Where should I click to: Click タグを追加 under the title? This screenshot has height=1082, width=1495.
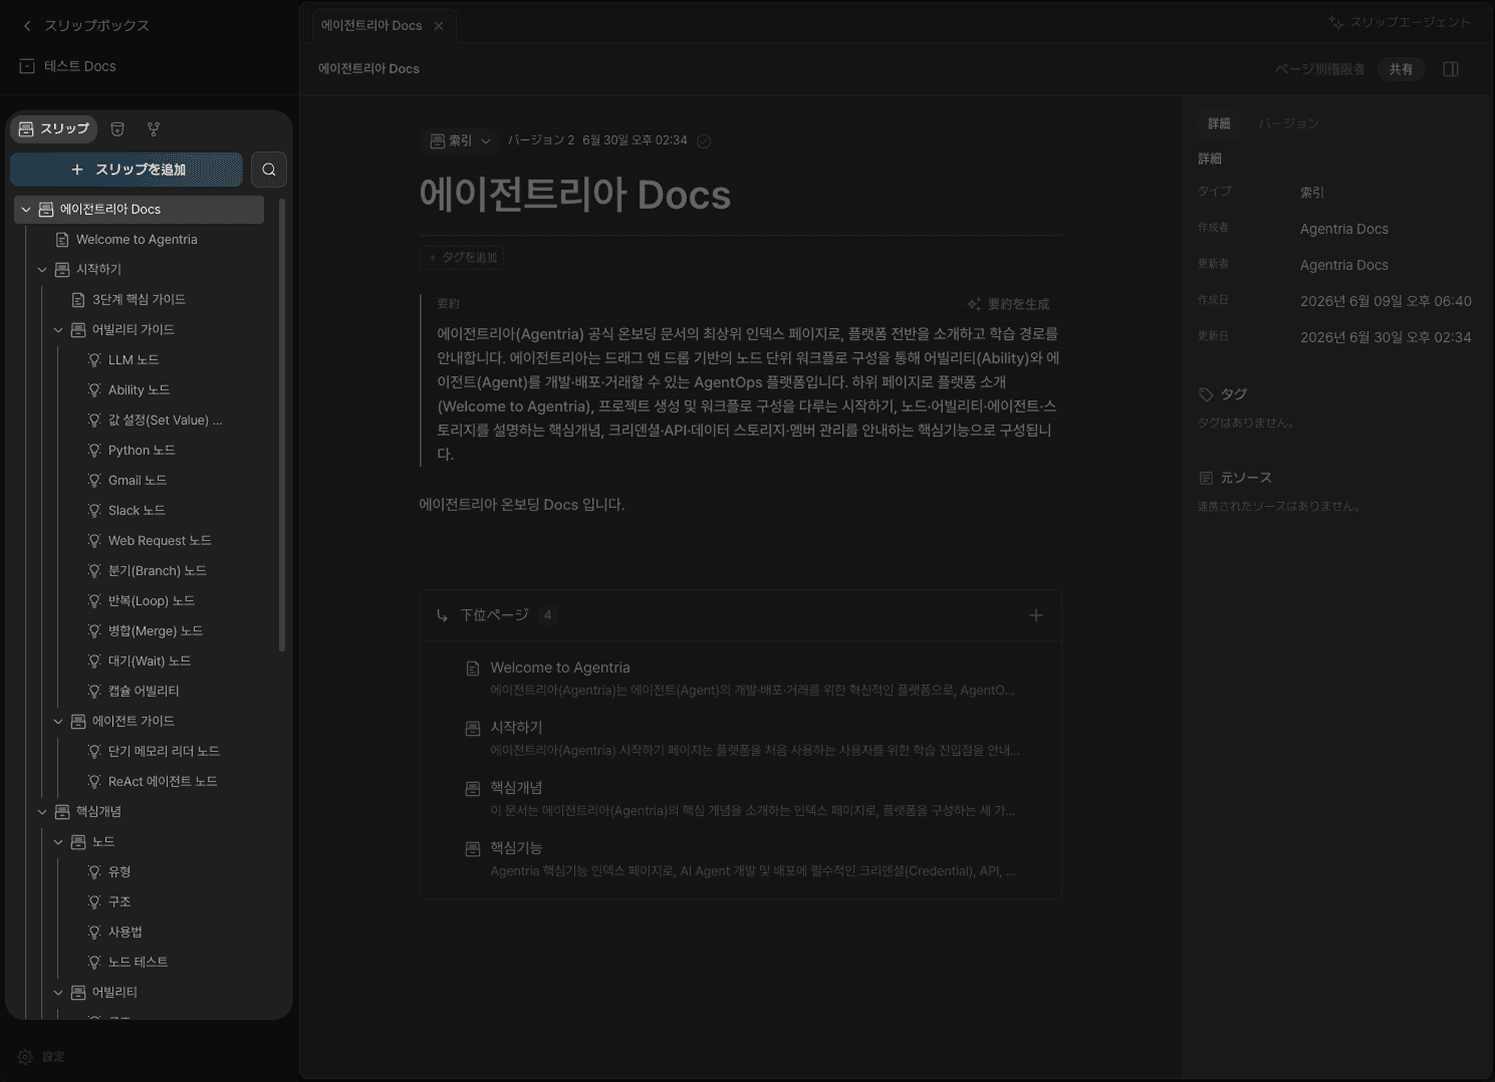pyautogui.click(x=462, y=258)
